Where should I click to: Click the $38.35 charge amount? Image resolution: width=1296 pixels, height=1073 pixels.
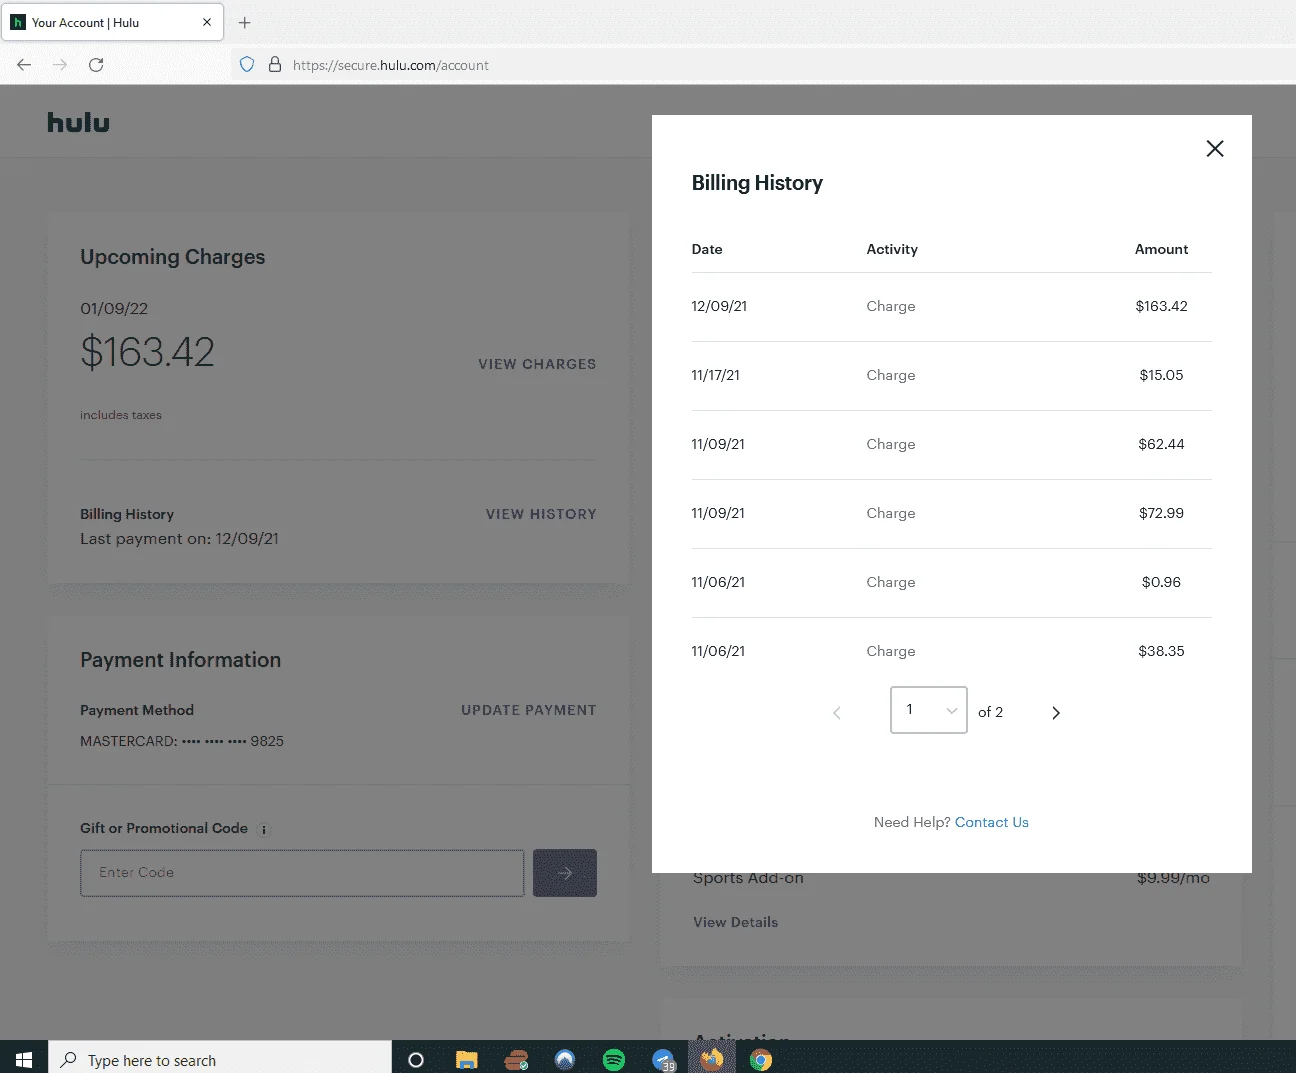pyautogui.click(x=1161, y=651)
